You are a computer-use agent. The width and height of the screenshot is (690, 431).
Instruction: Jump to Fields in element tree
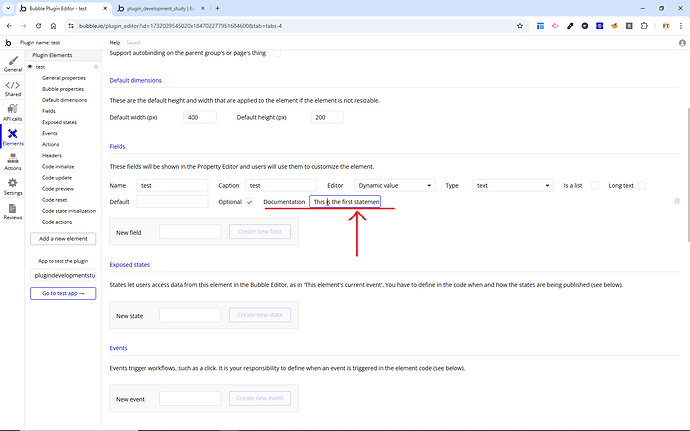coord(49,111)
